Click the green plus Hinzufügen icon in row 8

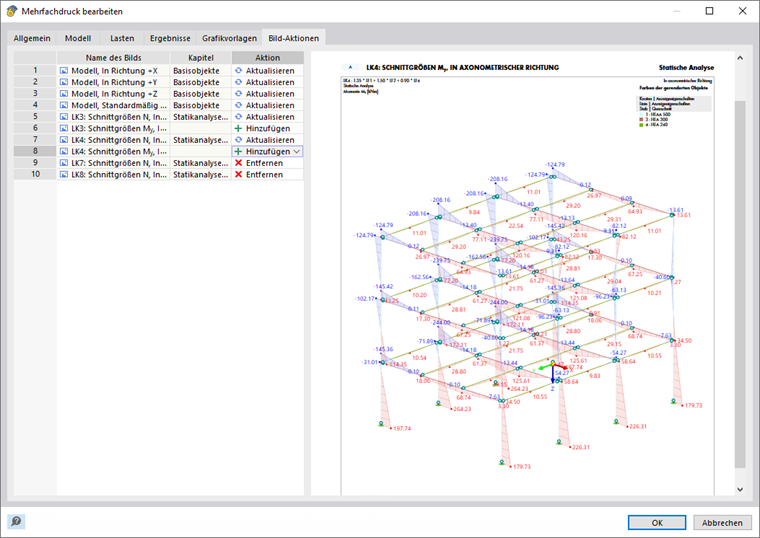click(x=238, y=151)
